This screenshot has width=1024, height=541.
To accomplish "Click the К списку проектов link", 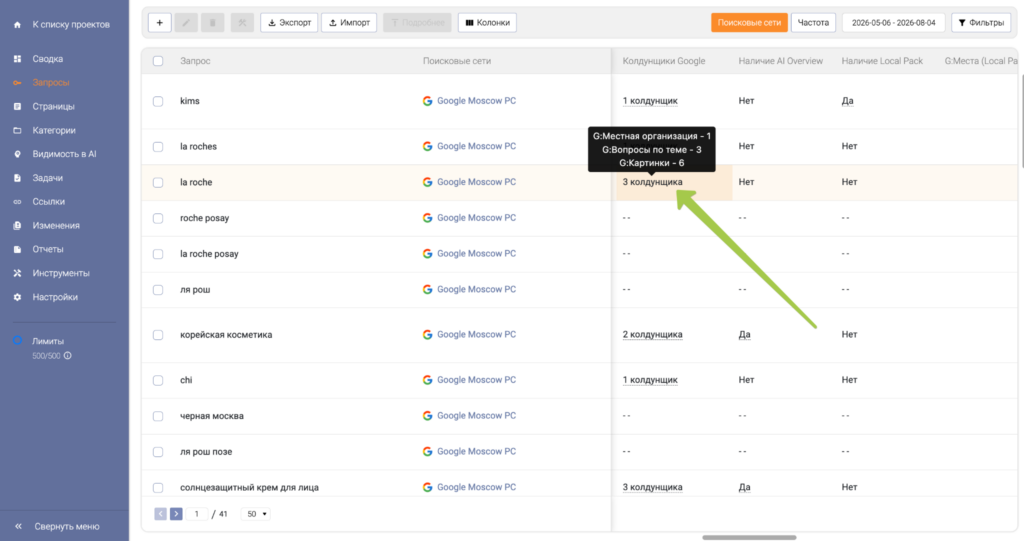I will click(x=71, y=25).
